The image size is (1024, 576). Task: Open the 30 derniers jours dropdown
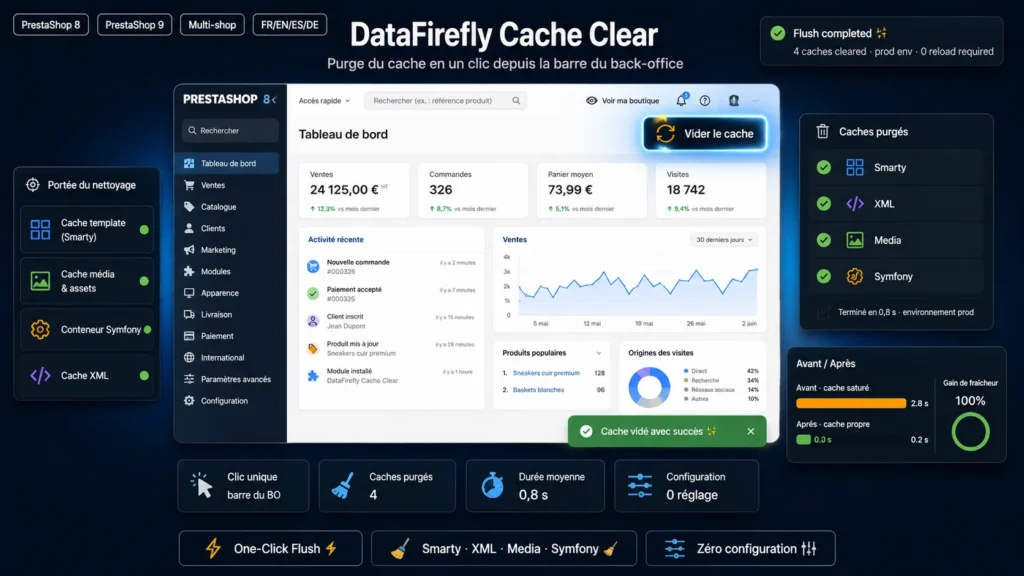(724, 240)
